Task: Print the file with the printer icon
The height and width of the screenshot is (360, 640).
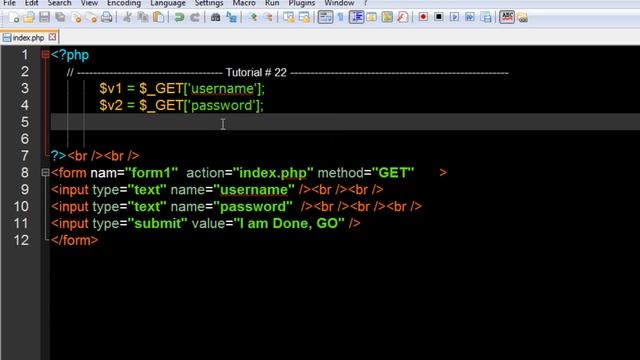Action: 107,18
